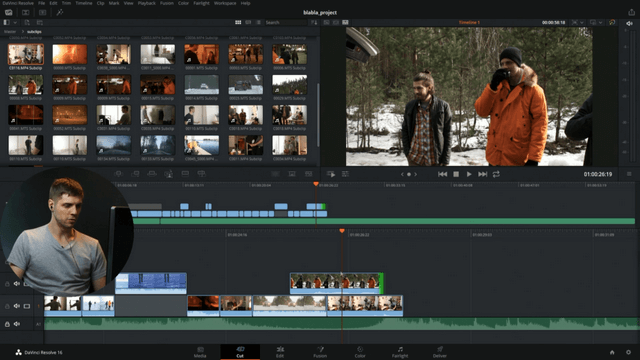
Task: Click the Close Up edit icon
Action: (168, 174)
